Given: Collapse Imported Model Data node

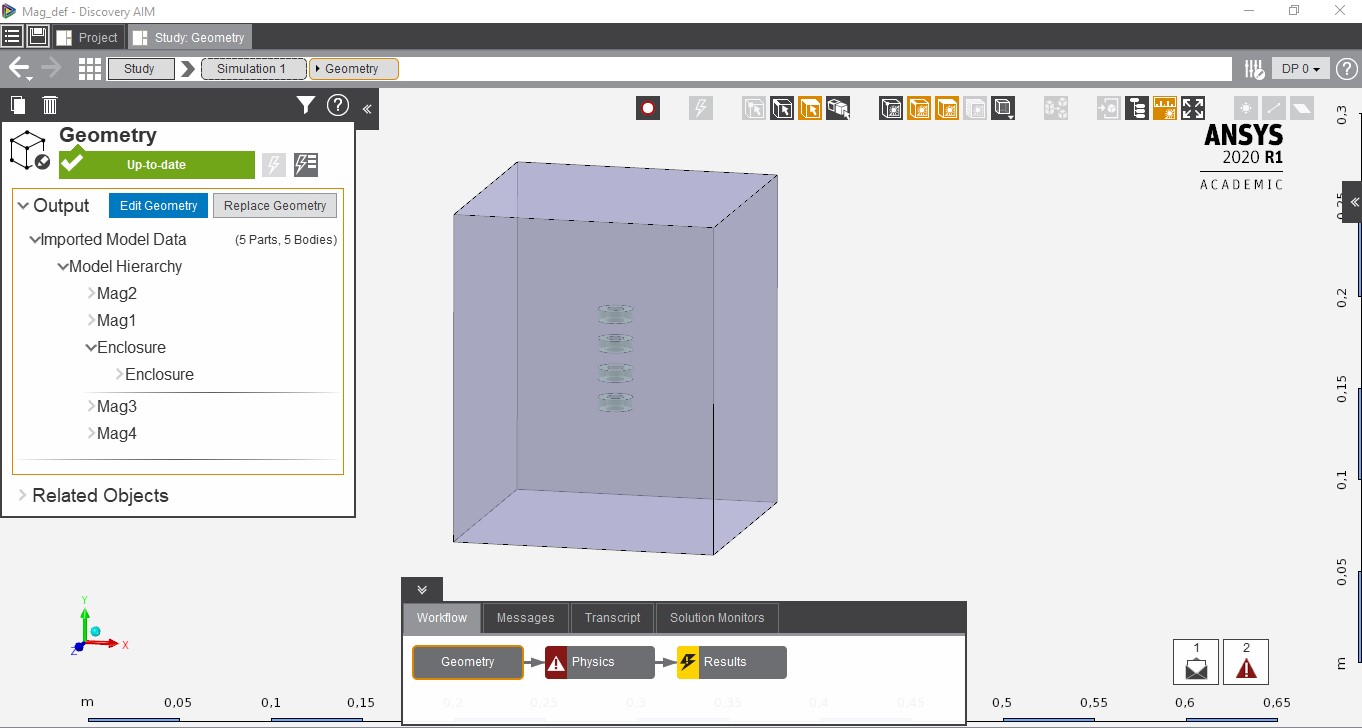Looking at the screenshot, I should 35,240.
